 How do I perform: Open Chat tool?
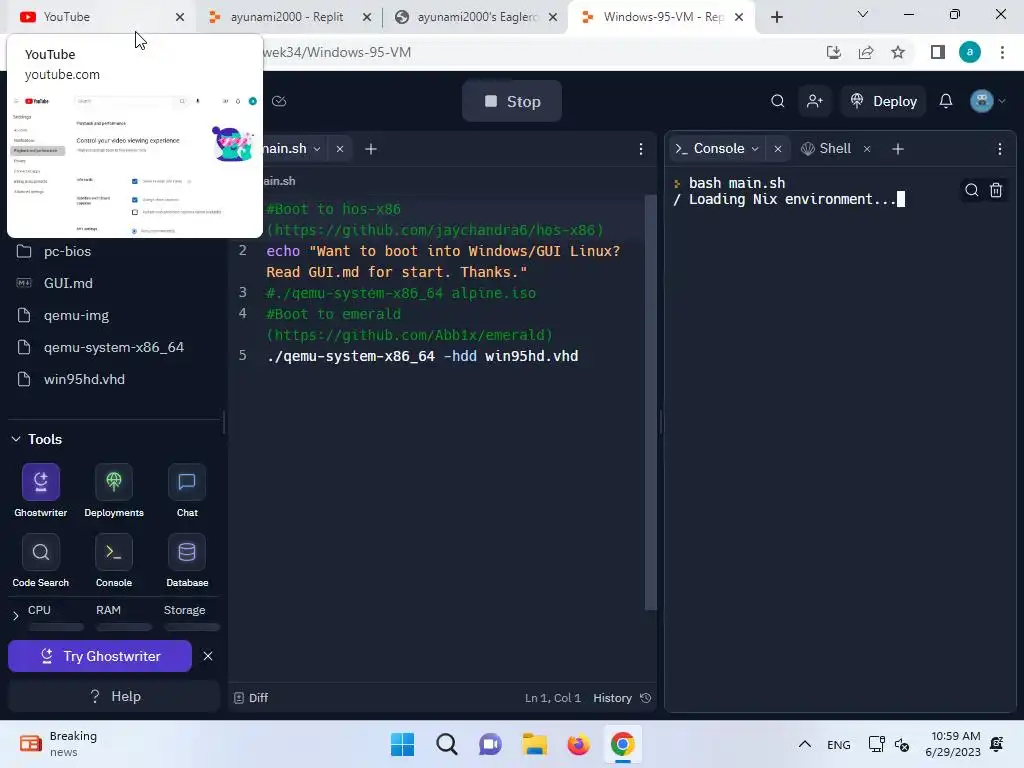point(187,490)
